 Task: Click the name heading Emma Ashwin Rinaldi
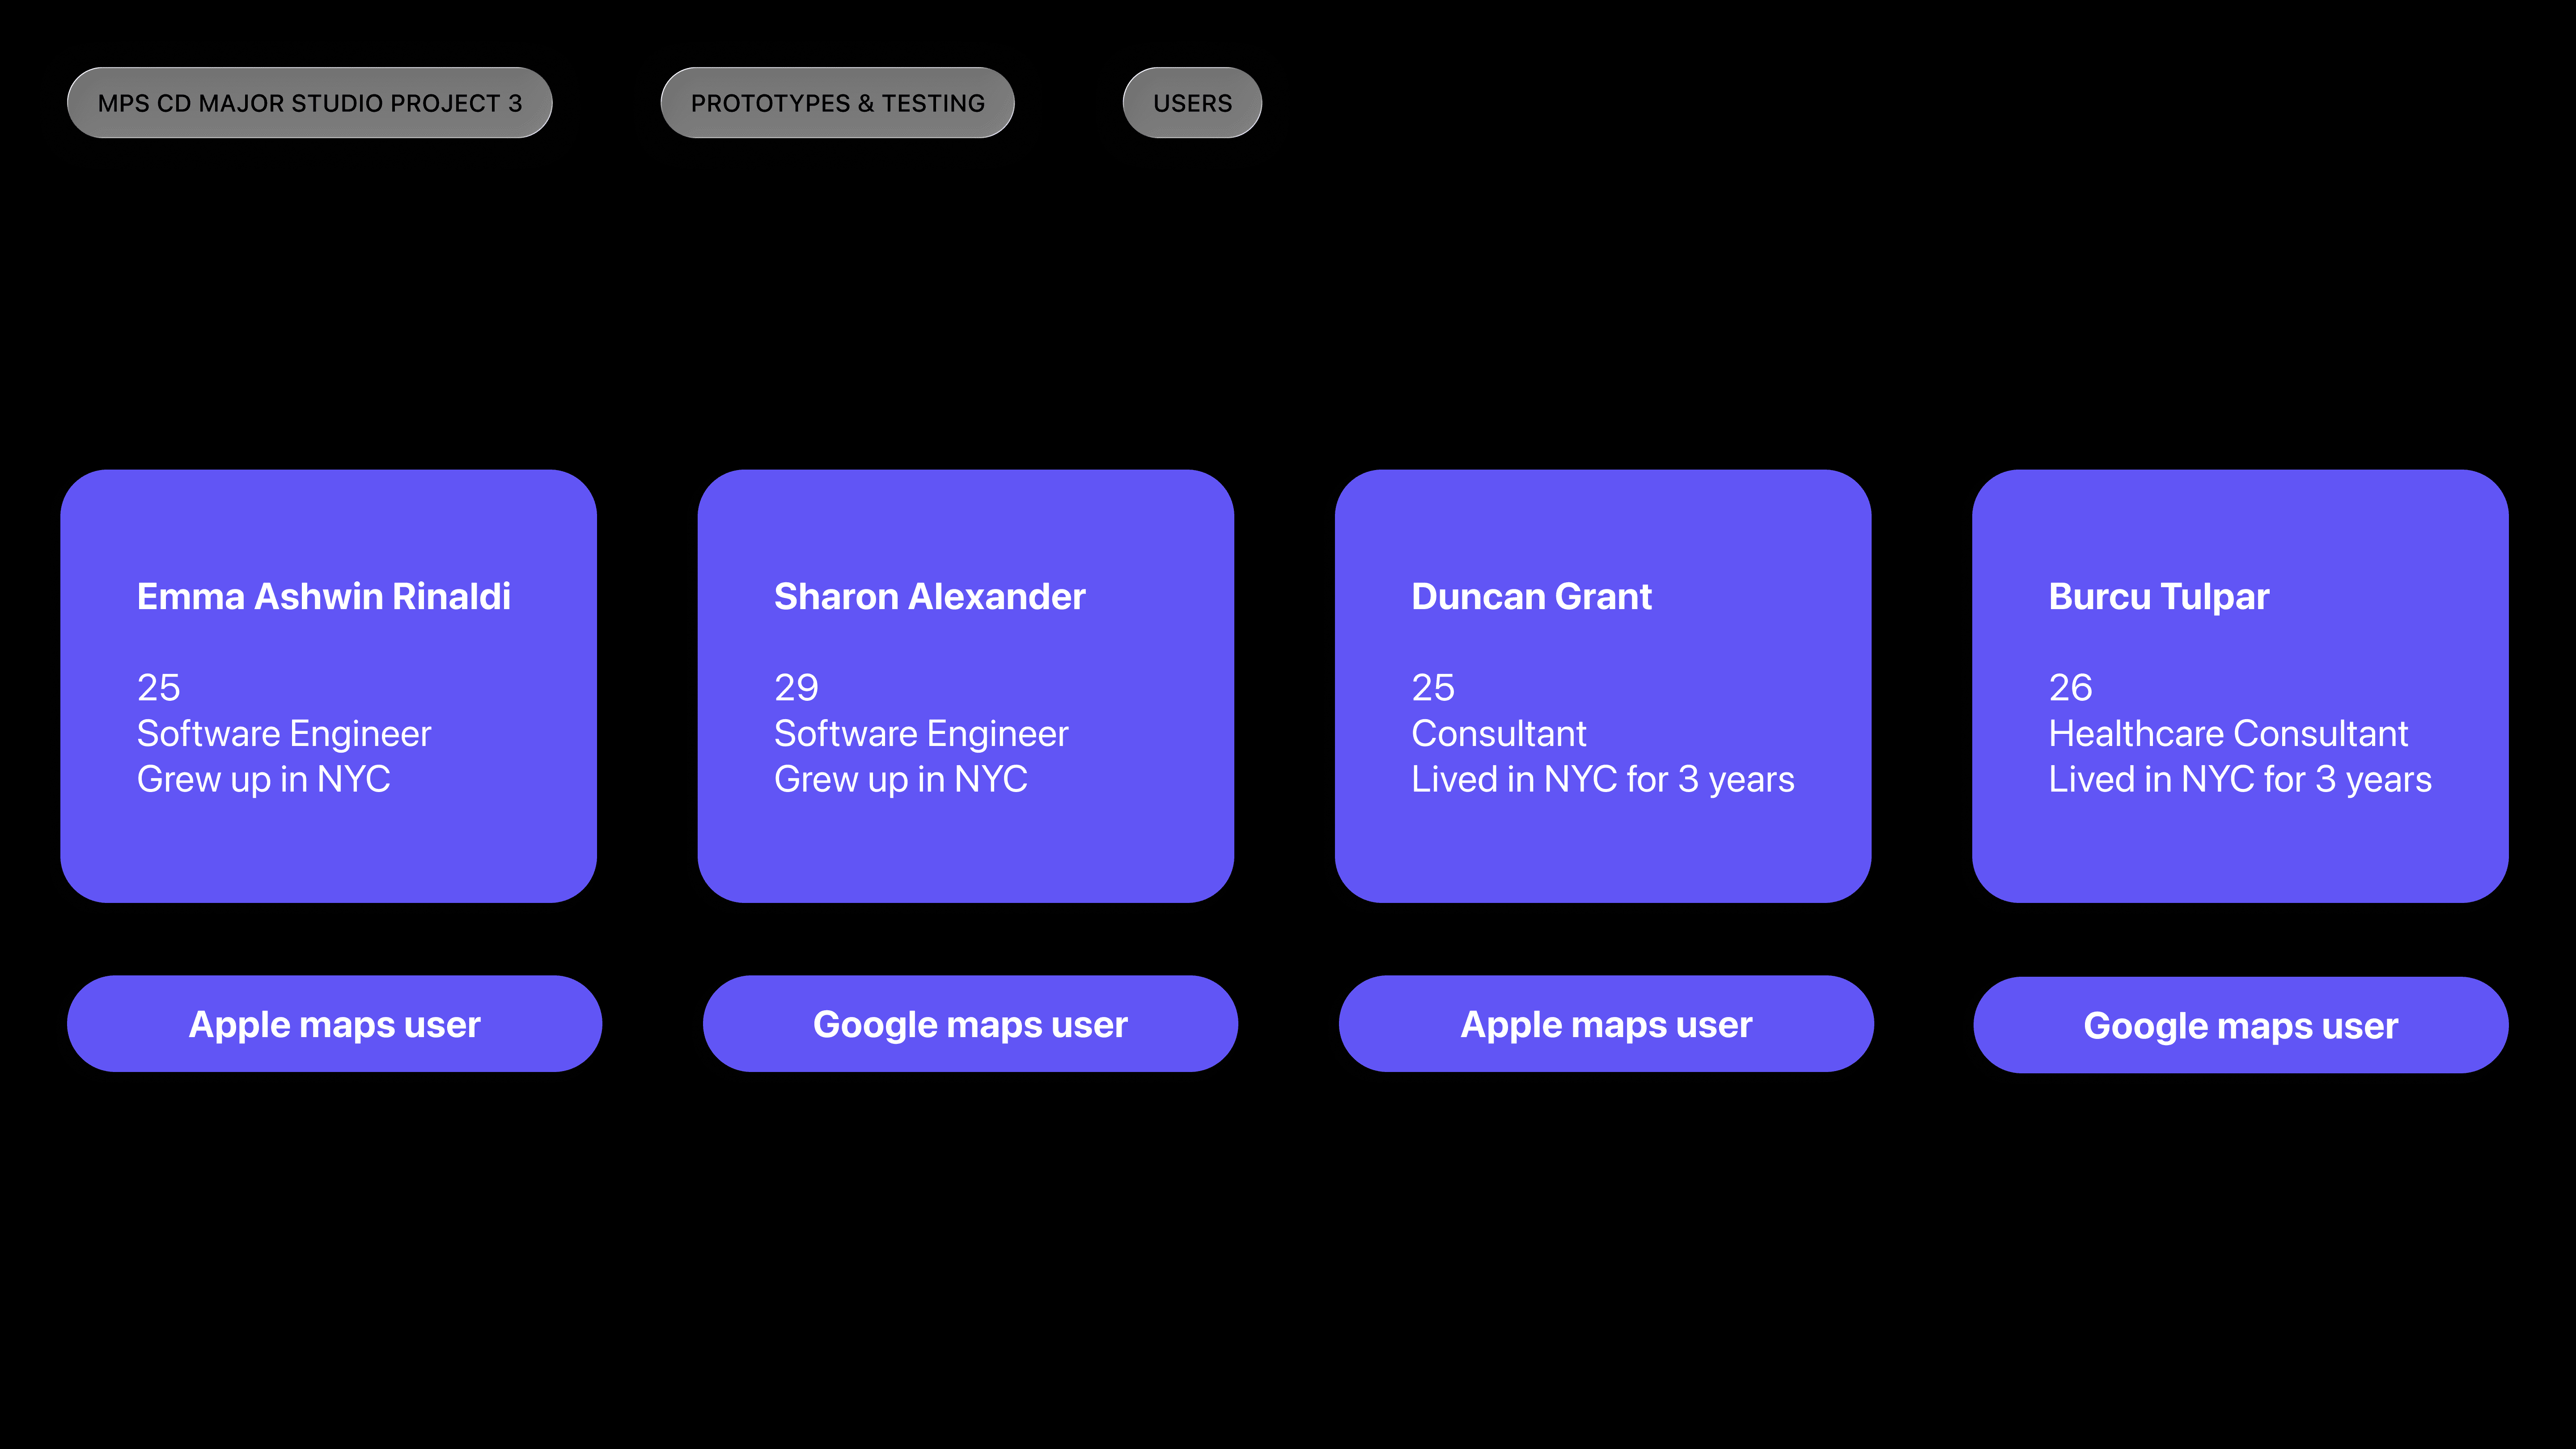323,596
